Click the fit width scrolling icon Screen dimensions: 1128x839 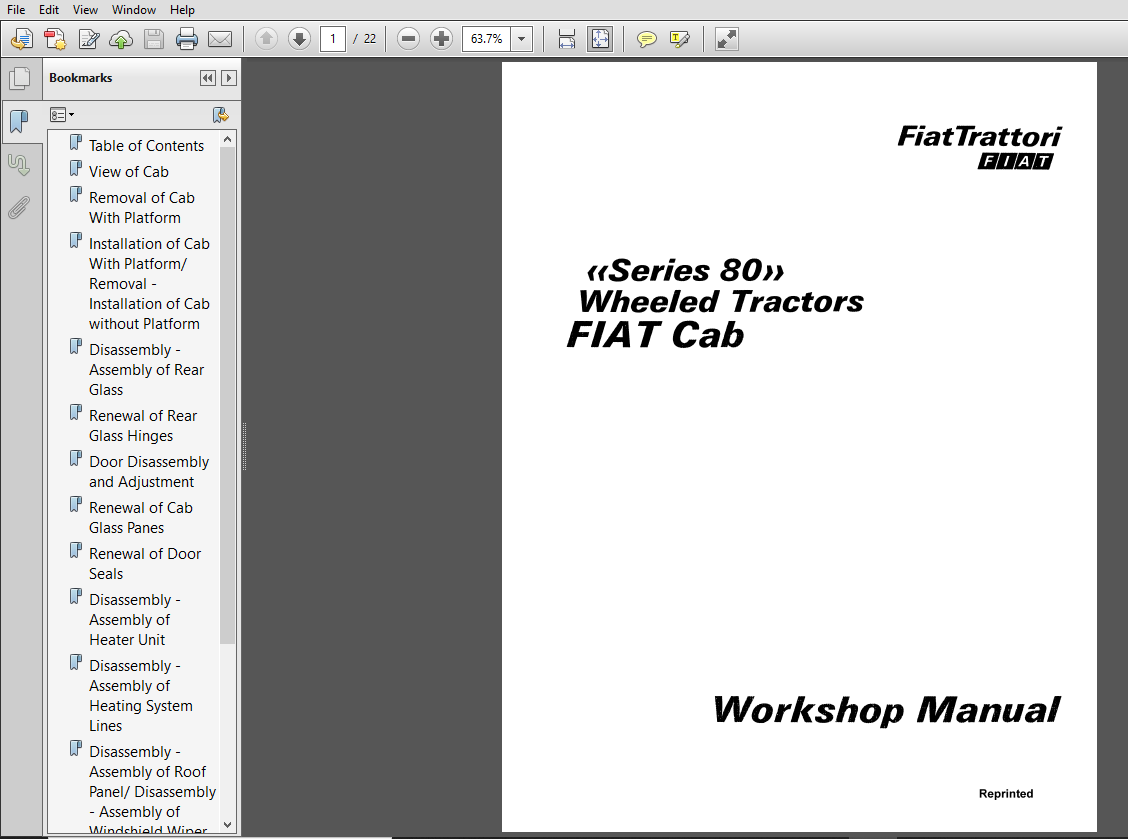point(567,39)
